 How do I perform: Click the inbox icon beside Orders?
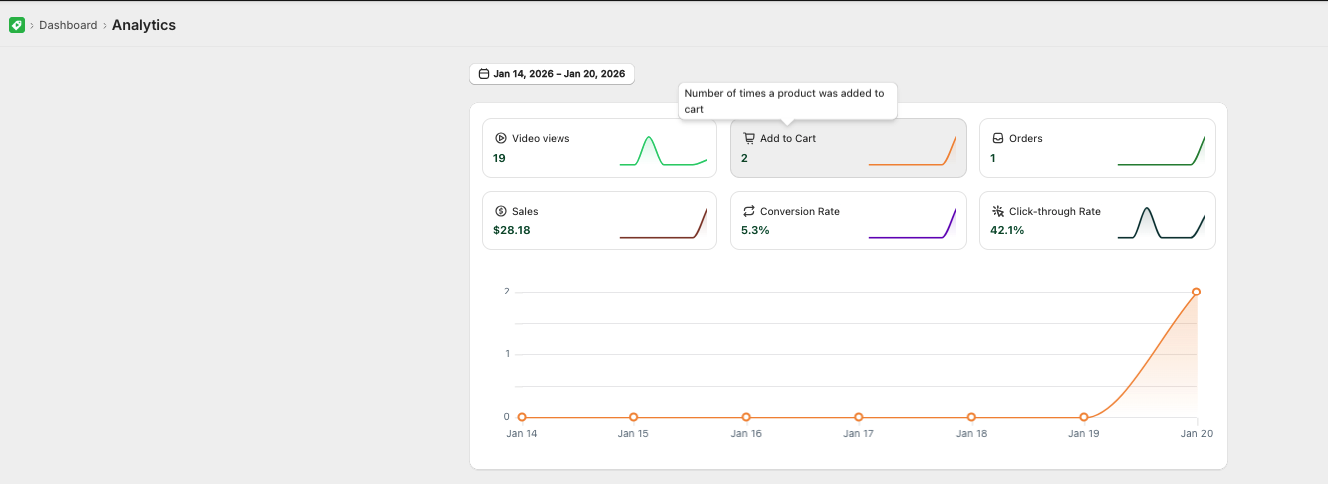(x=997, y=138)
